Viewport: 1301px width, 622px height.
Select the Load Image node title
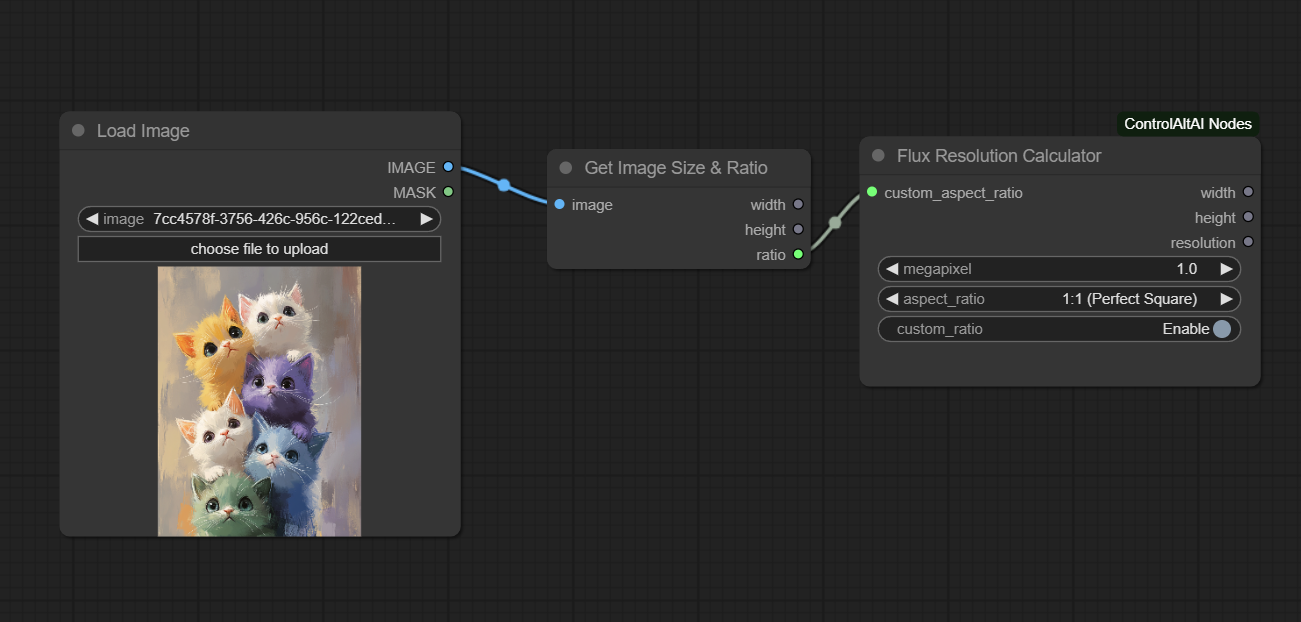[x=143, y=131]
